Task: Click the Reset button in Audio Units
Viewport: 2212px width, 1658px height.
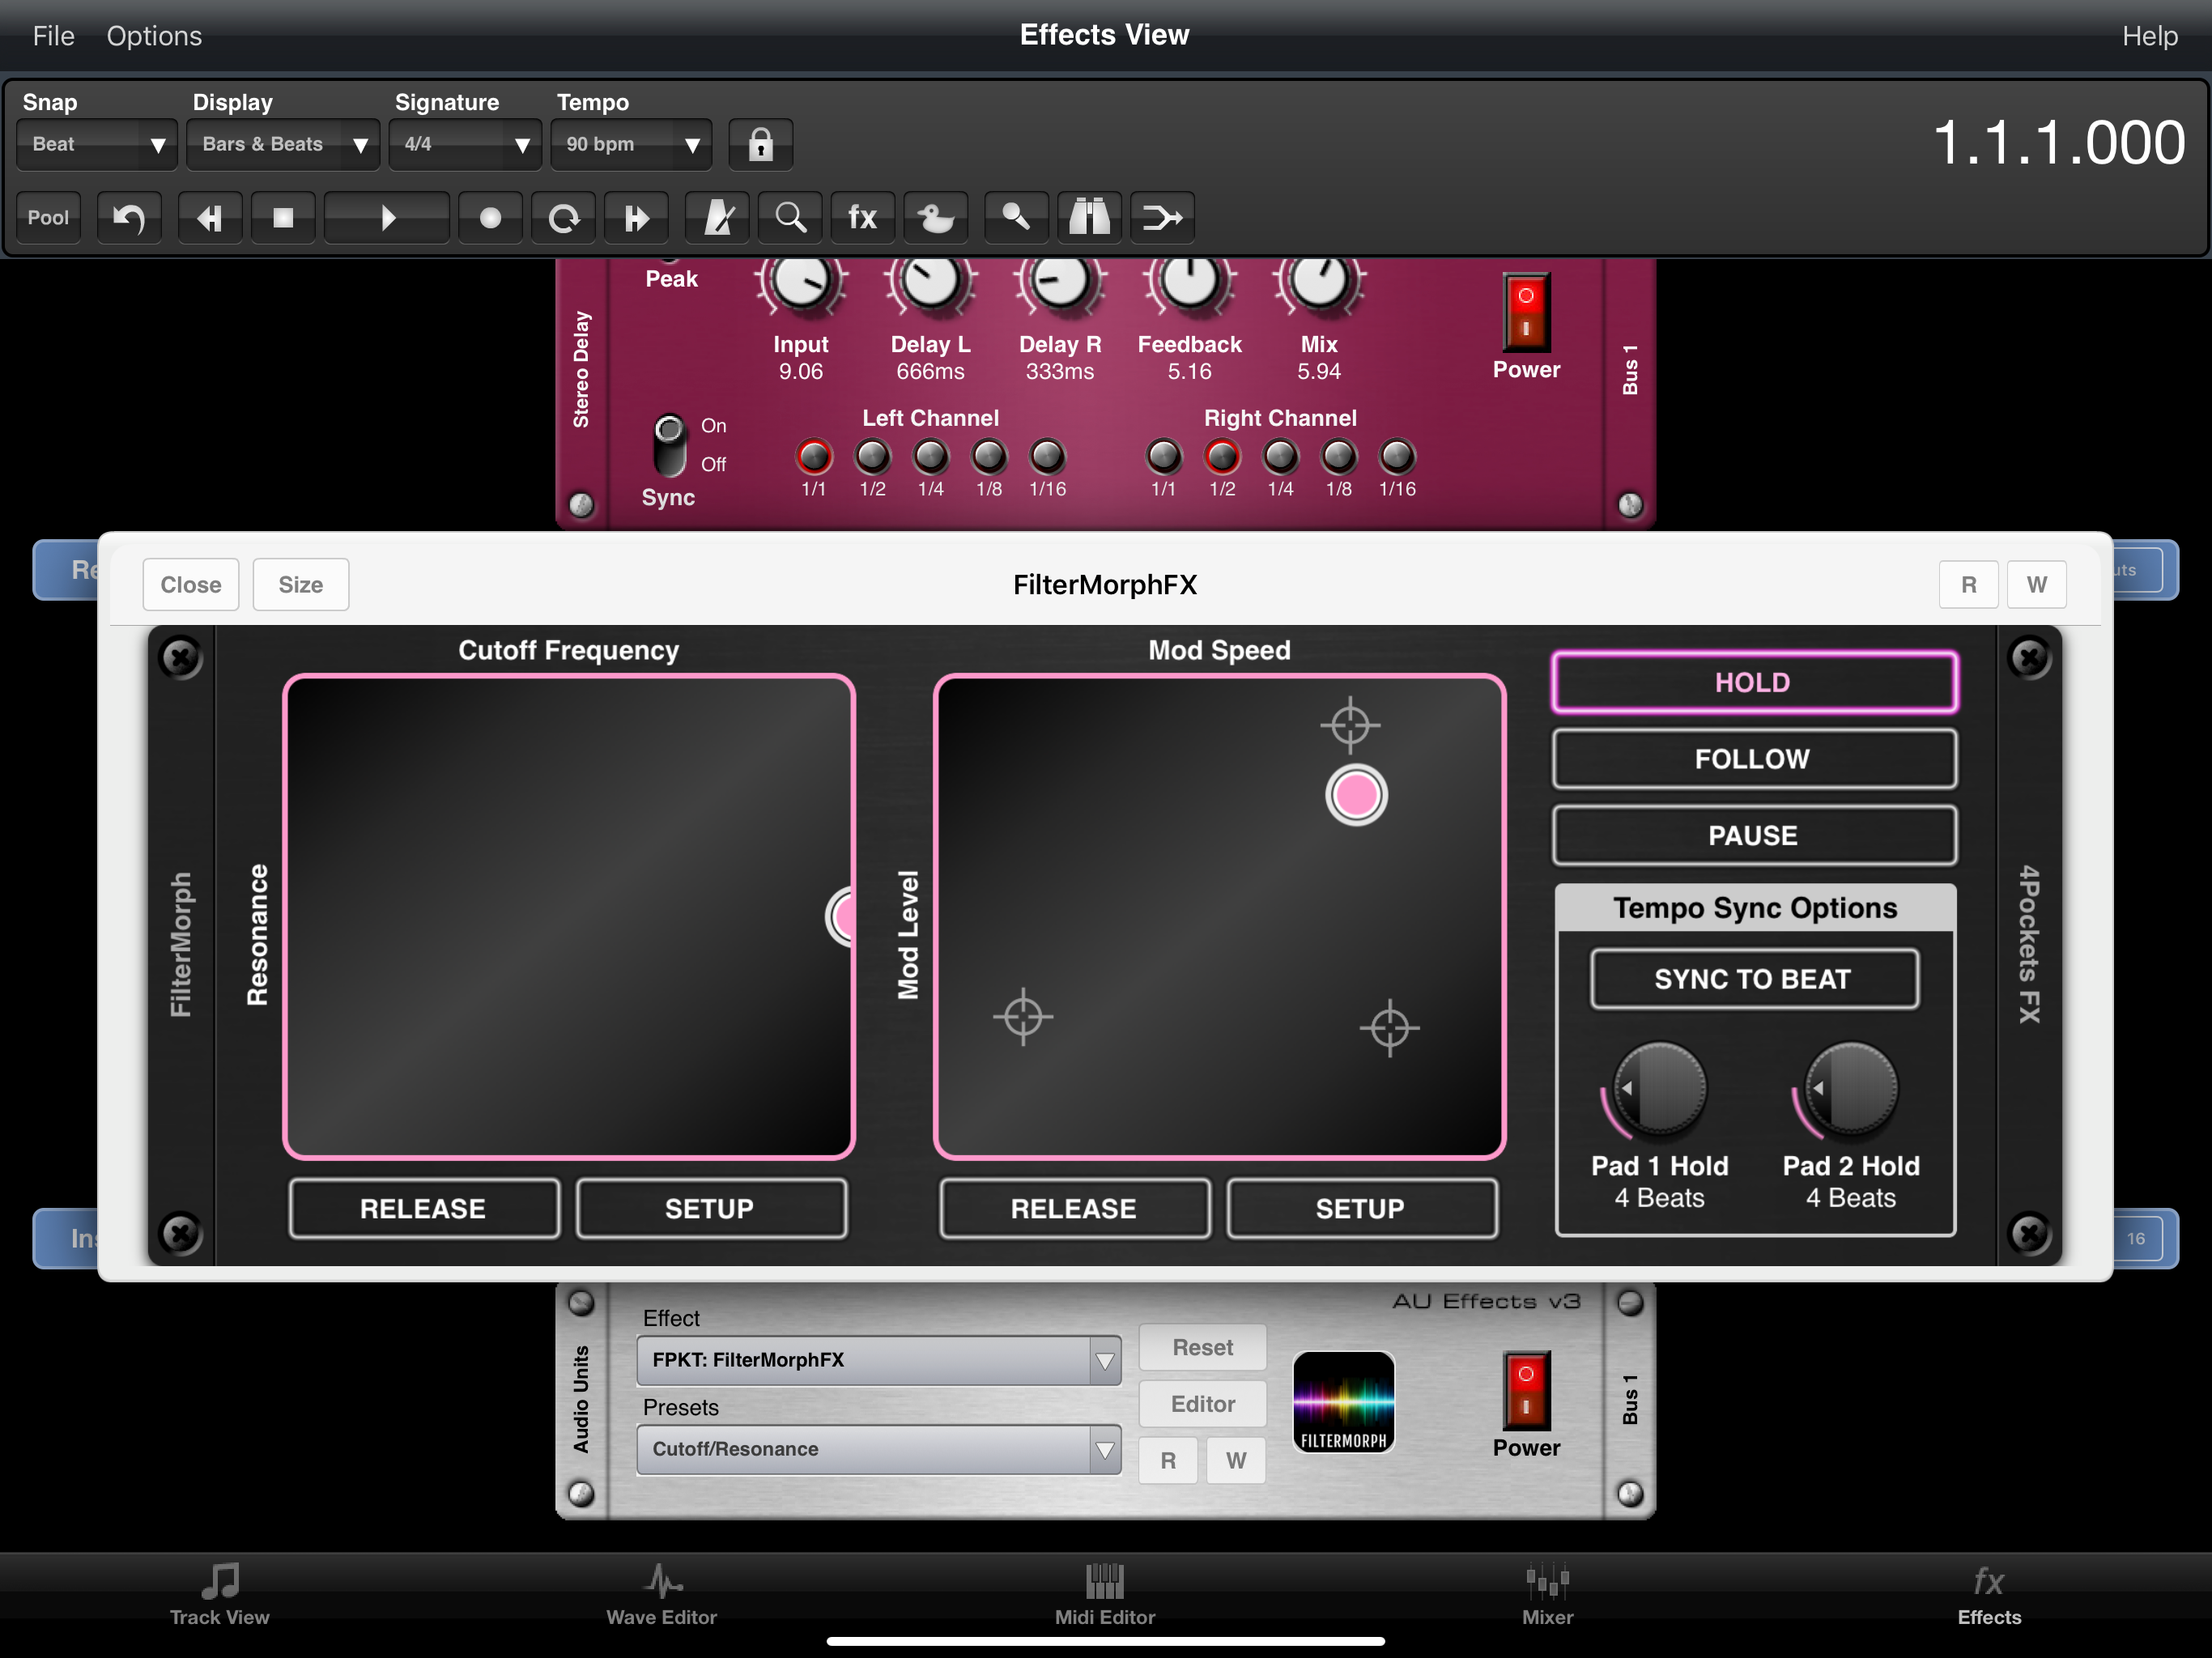Action: (1203, 1347)
